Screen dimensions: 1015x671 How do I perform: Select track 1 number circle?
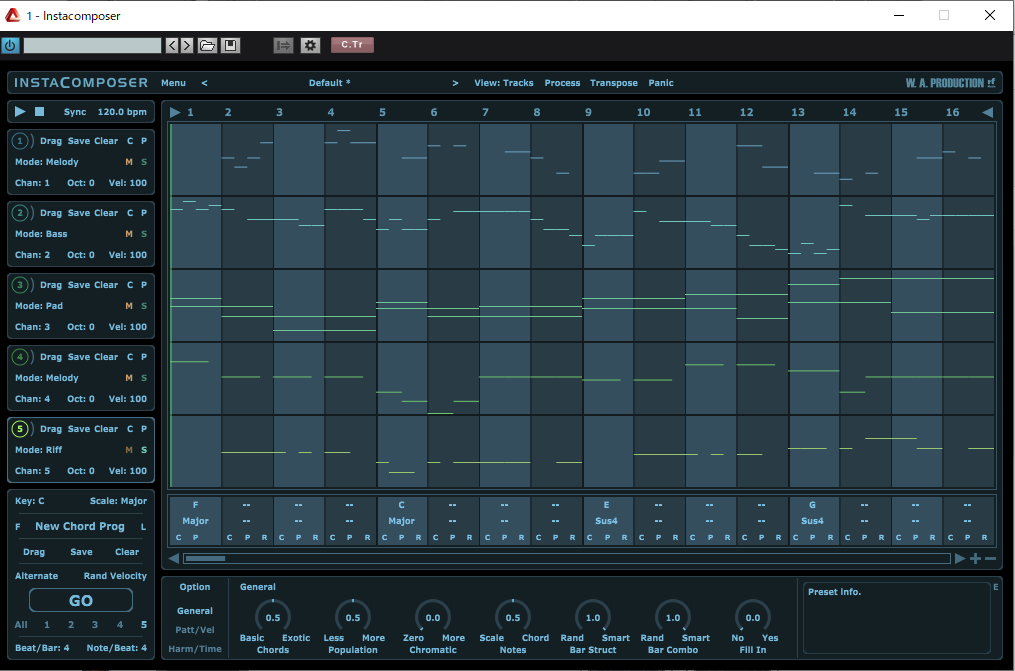point(20,140)
